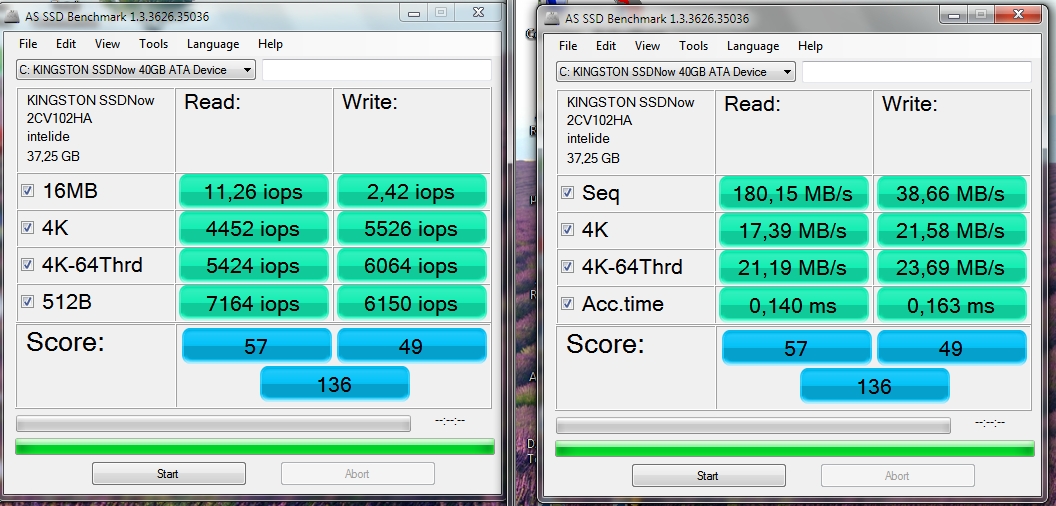Click the 0,140 ms access time result
The image size is (1056, 506).
793,305
